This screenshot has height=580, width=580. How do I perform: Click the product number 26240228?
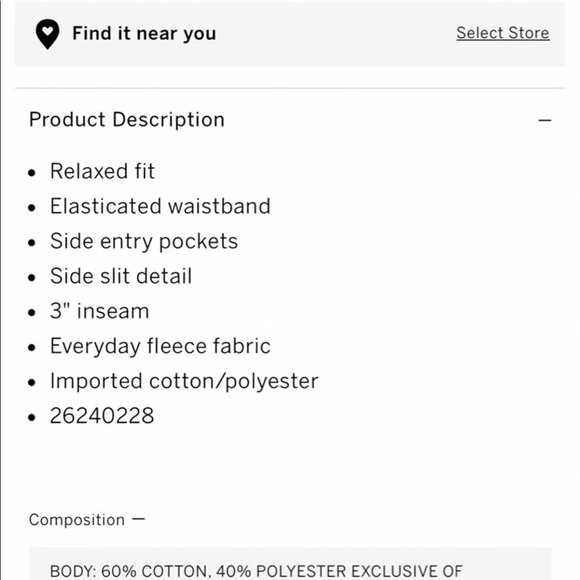coord(102,416)
